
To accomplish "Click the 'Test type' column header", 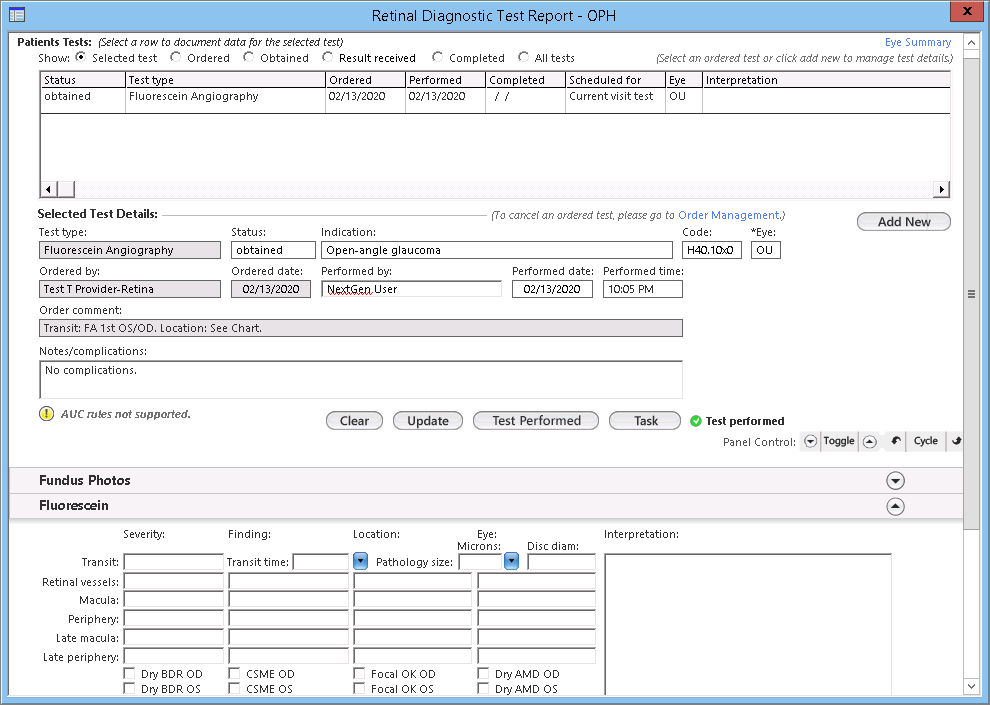I will coord(225,80).
